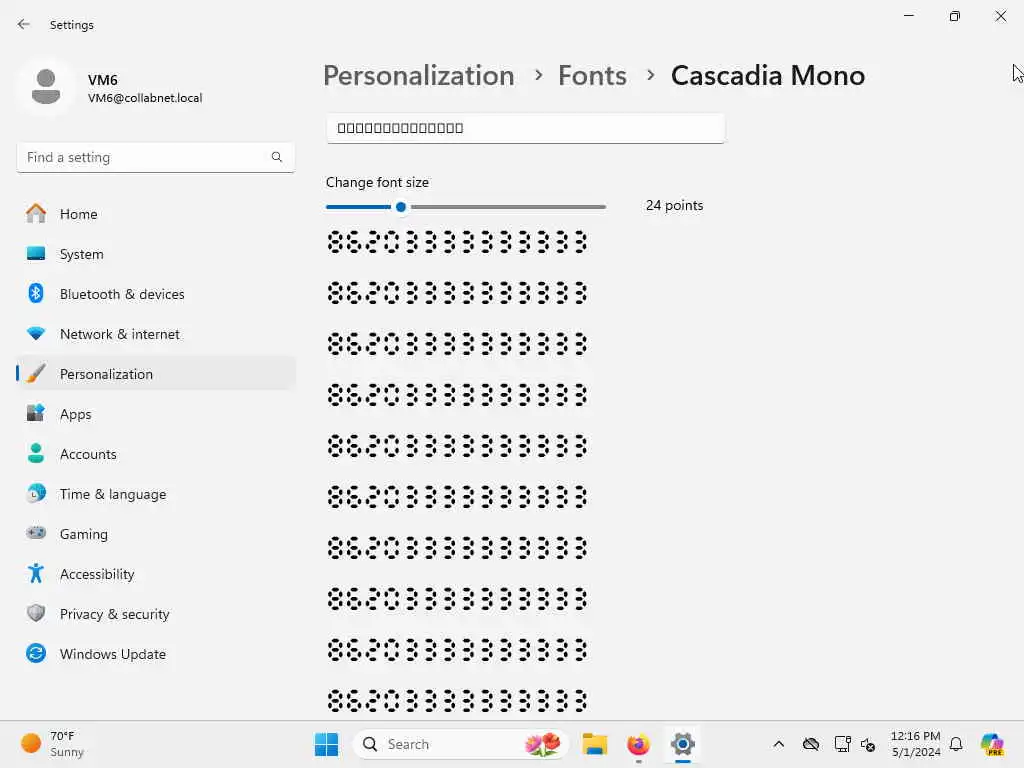Open the clock showing 12:16 PM
1024x768 pixels.
(x=916, y=744)
